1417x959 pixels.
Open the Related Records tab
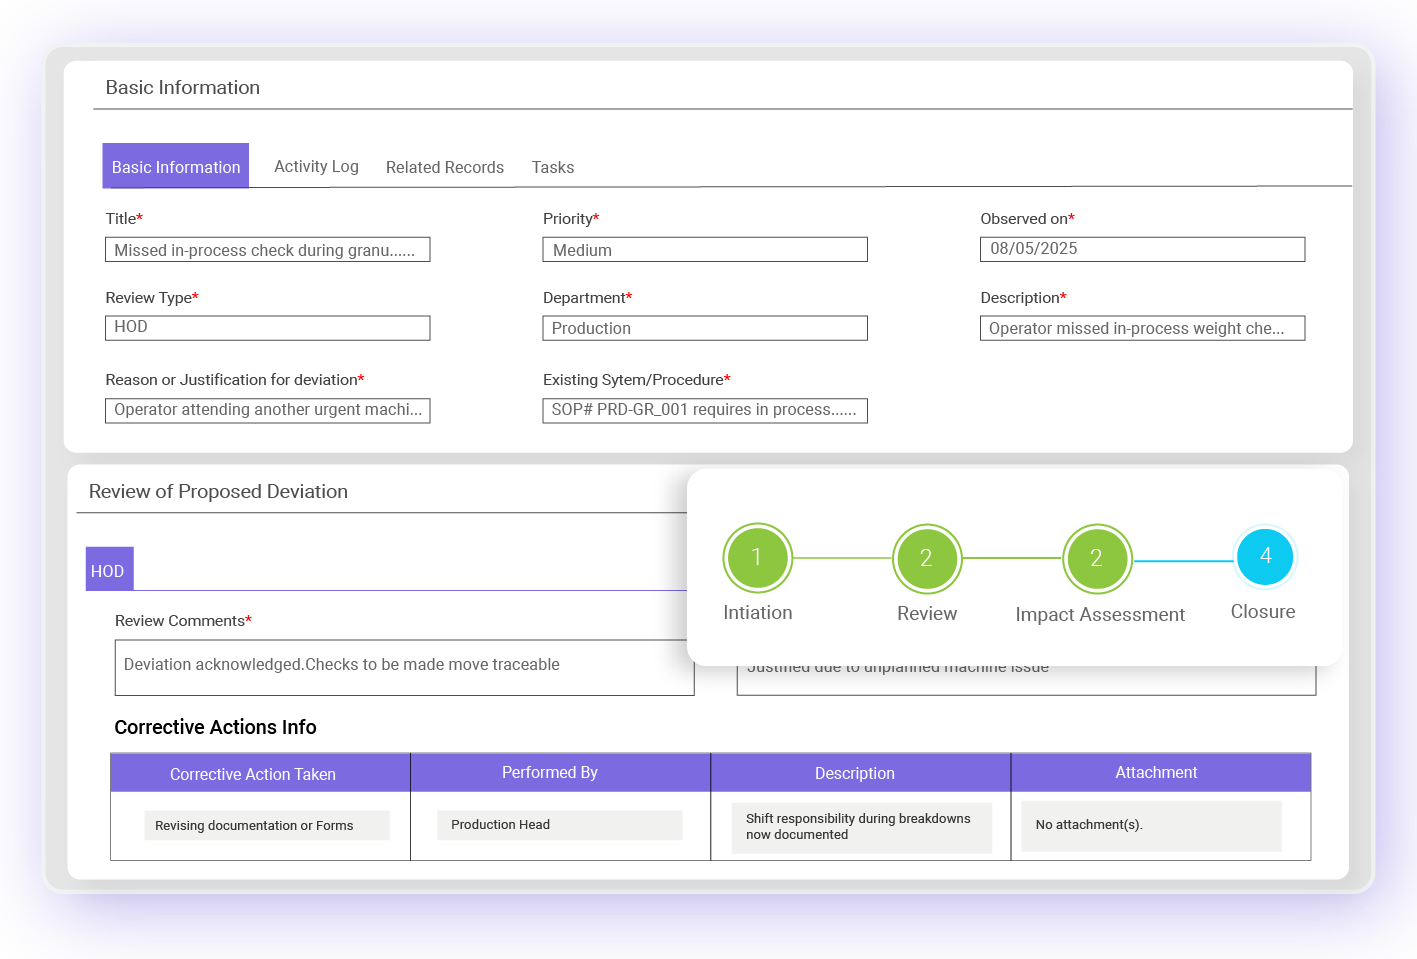(445, 167)
